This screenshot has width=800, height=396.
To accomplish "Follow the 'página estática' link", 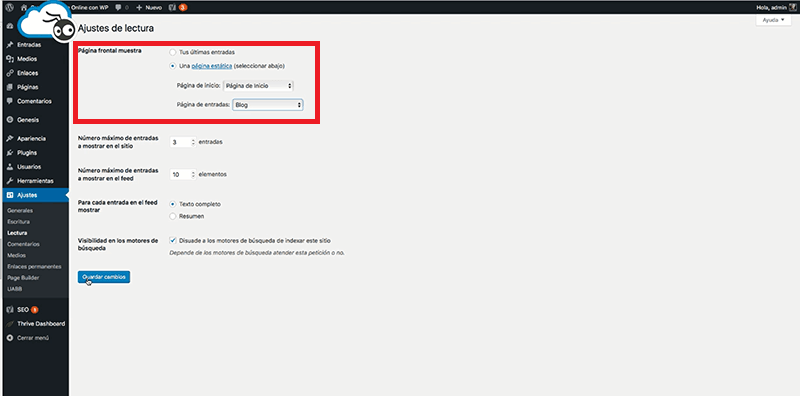I will click(212, 66).
